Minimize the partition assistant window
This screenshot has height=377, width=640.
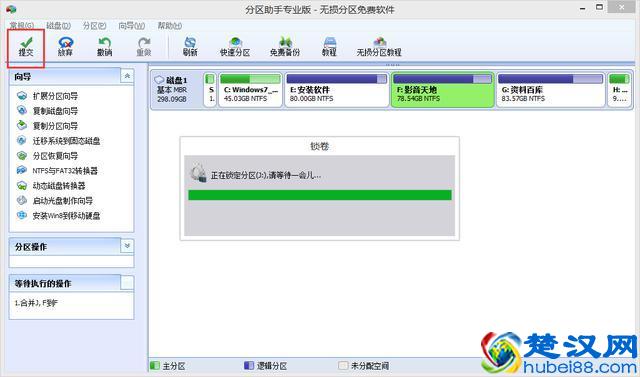click(582, 8)
